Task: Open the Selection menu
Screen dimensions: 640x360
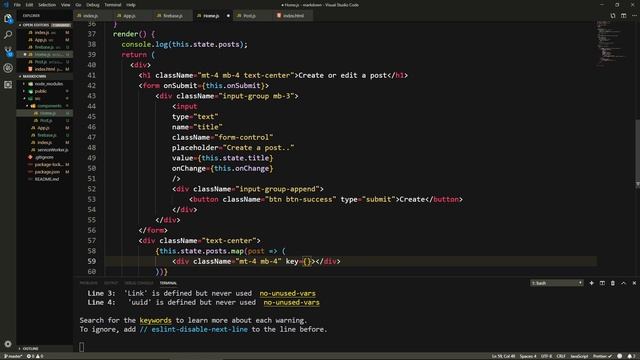Action: point(47,5)
